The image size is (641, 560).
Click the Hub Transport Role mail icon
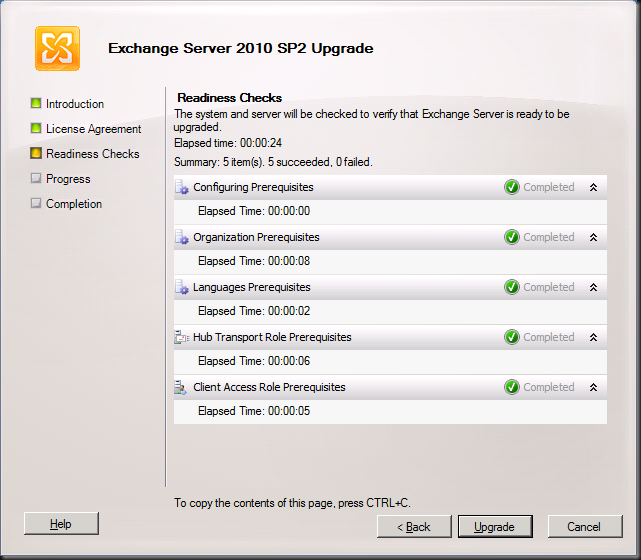pos(182,338)
